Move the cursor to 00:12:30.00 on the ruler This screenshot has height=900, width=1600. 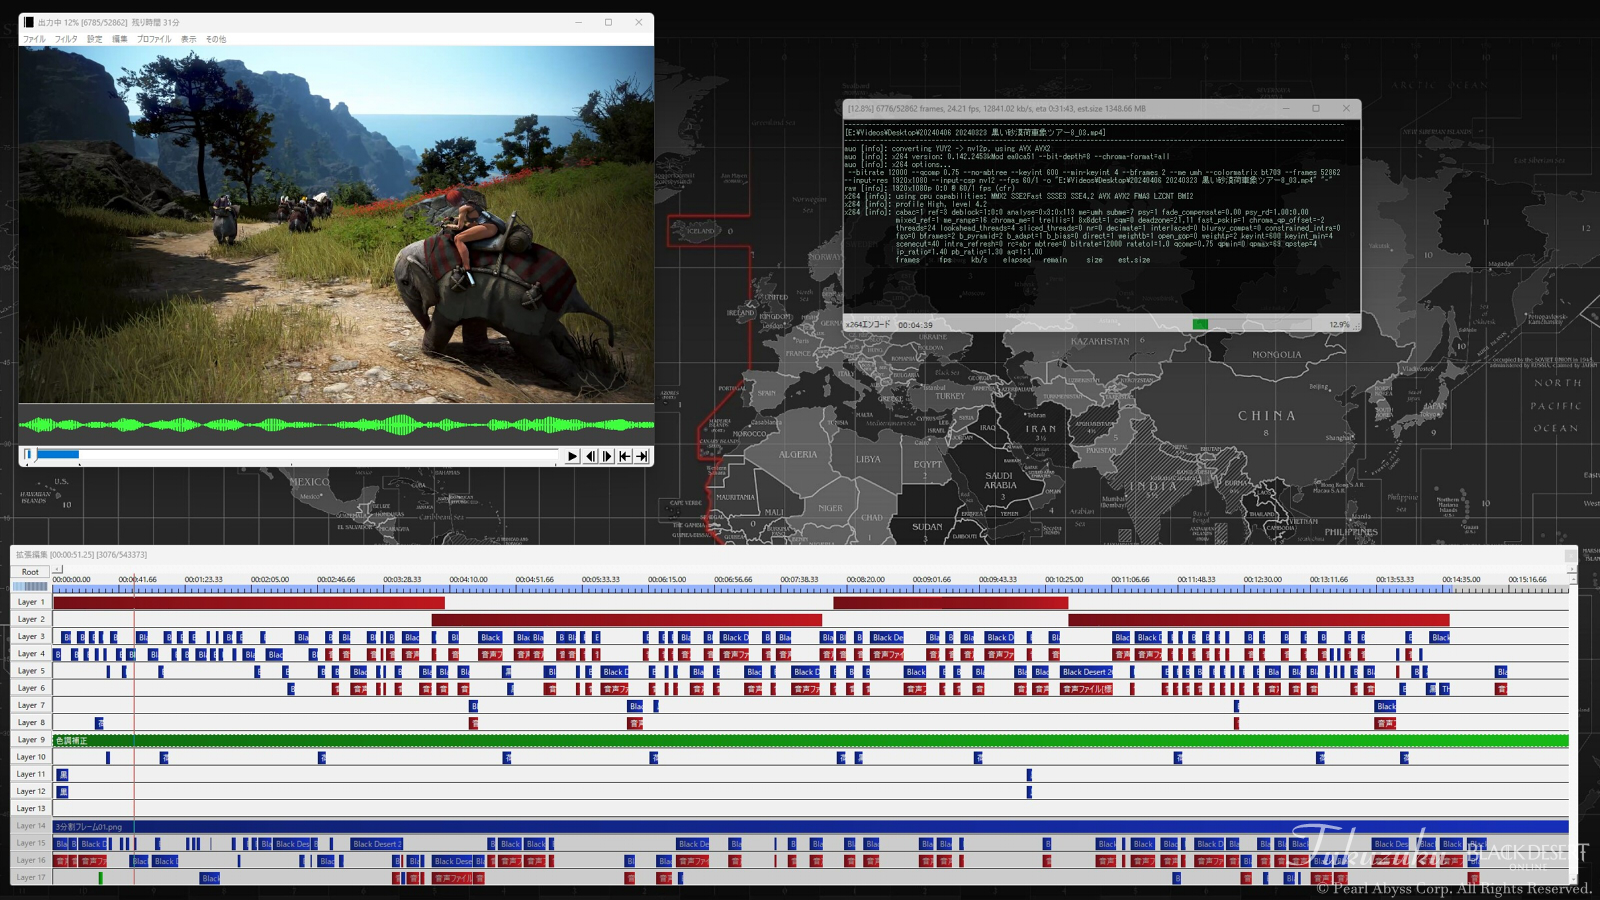(x=1262, y=579)
